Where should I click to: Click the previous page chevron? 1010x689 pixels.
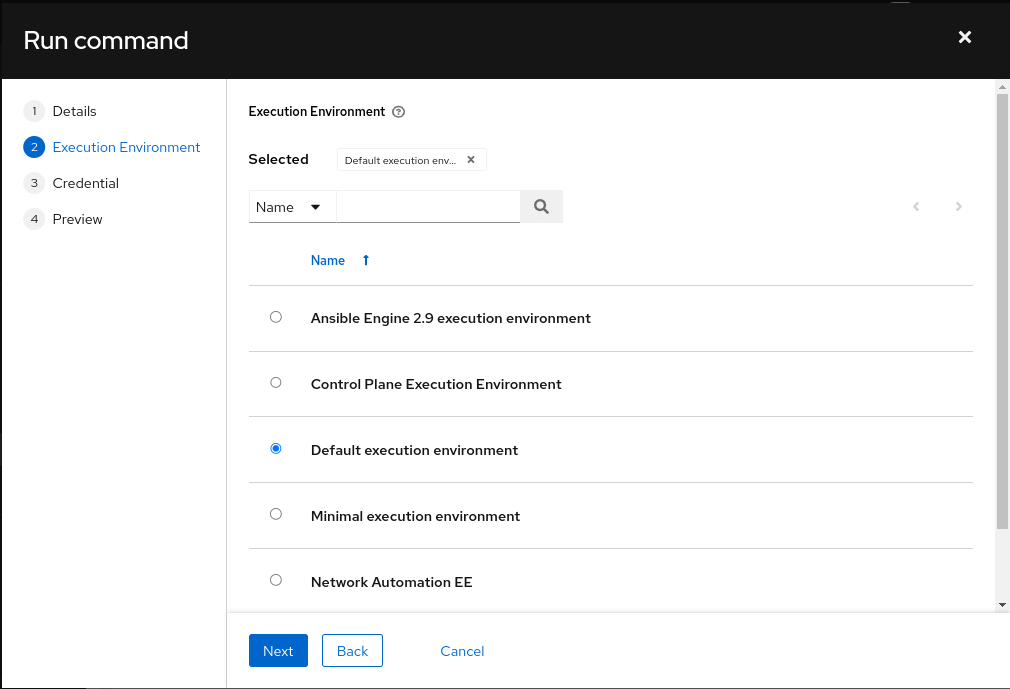click(916, 206)
